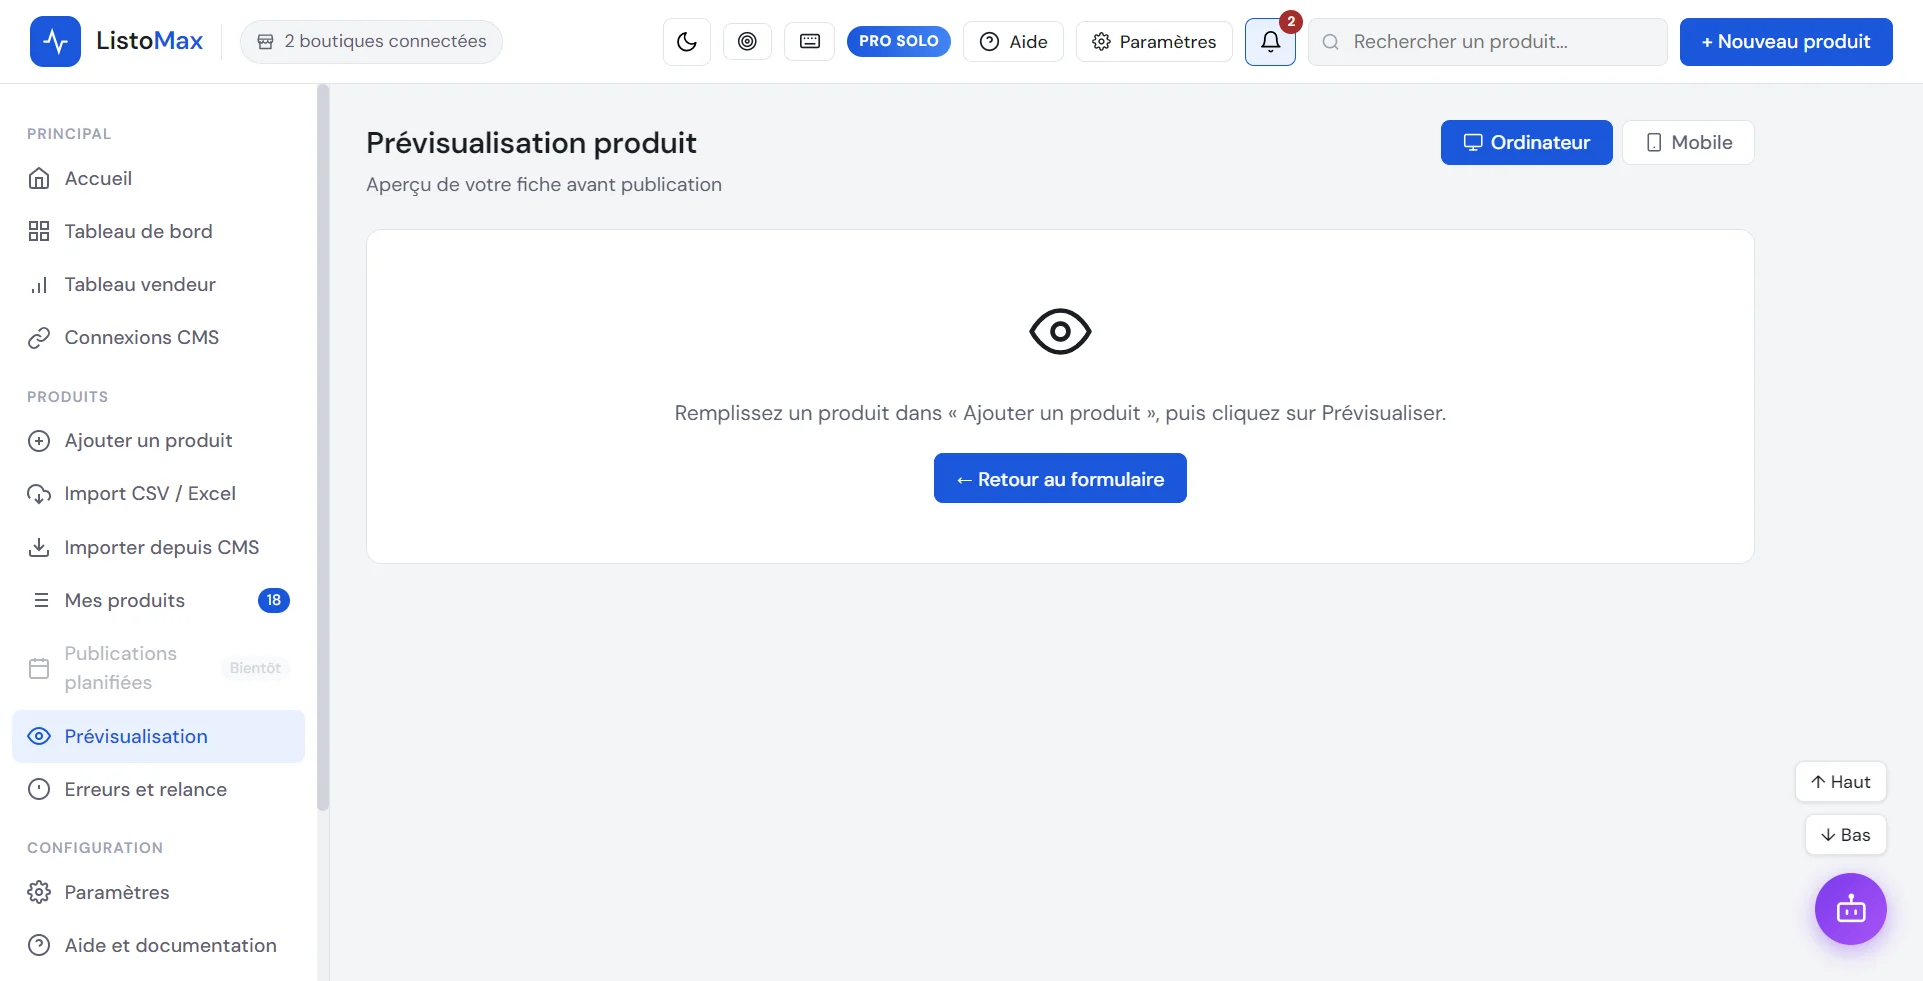Click the sidebar vertical scrollbar
1923x981 pixels.
click(323, 448)
